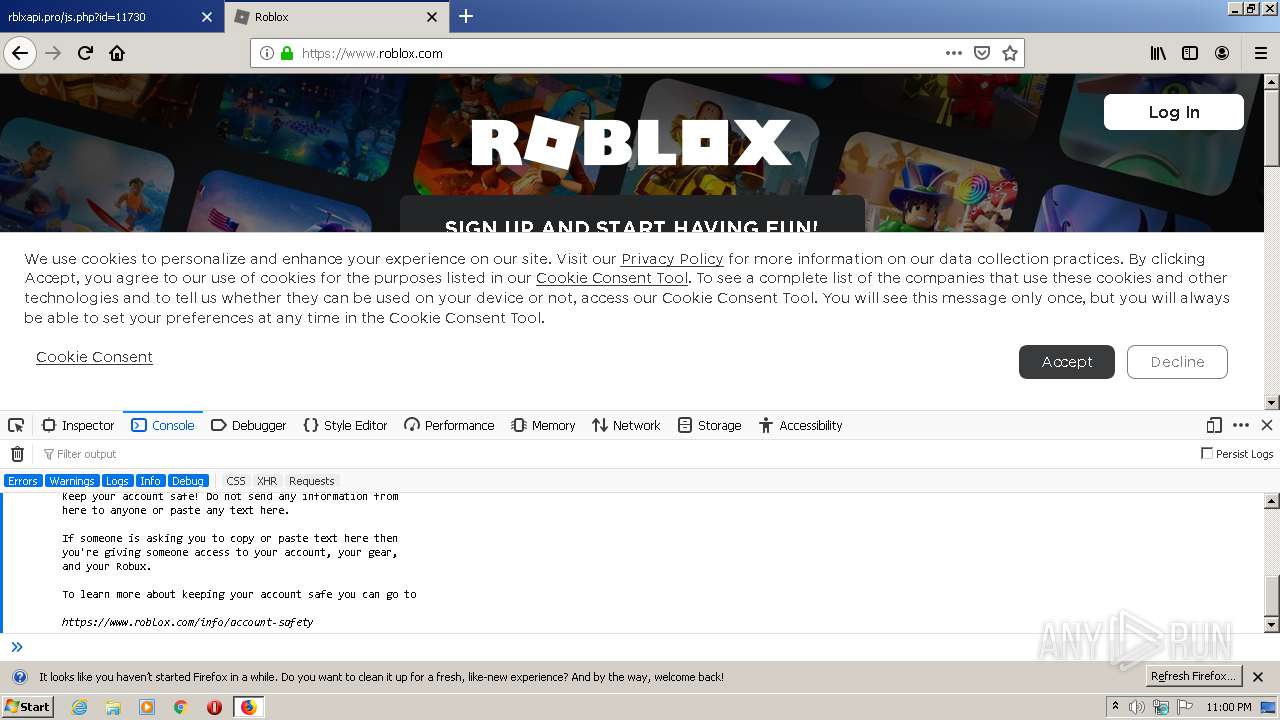
Task: Clear the web console output
Action: (17, 454)
